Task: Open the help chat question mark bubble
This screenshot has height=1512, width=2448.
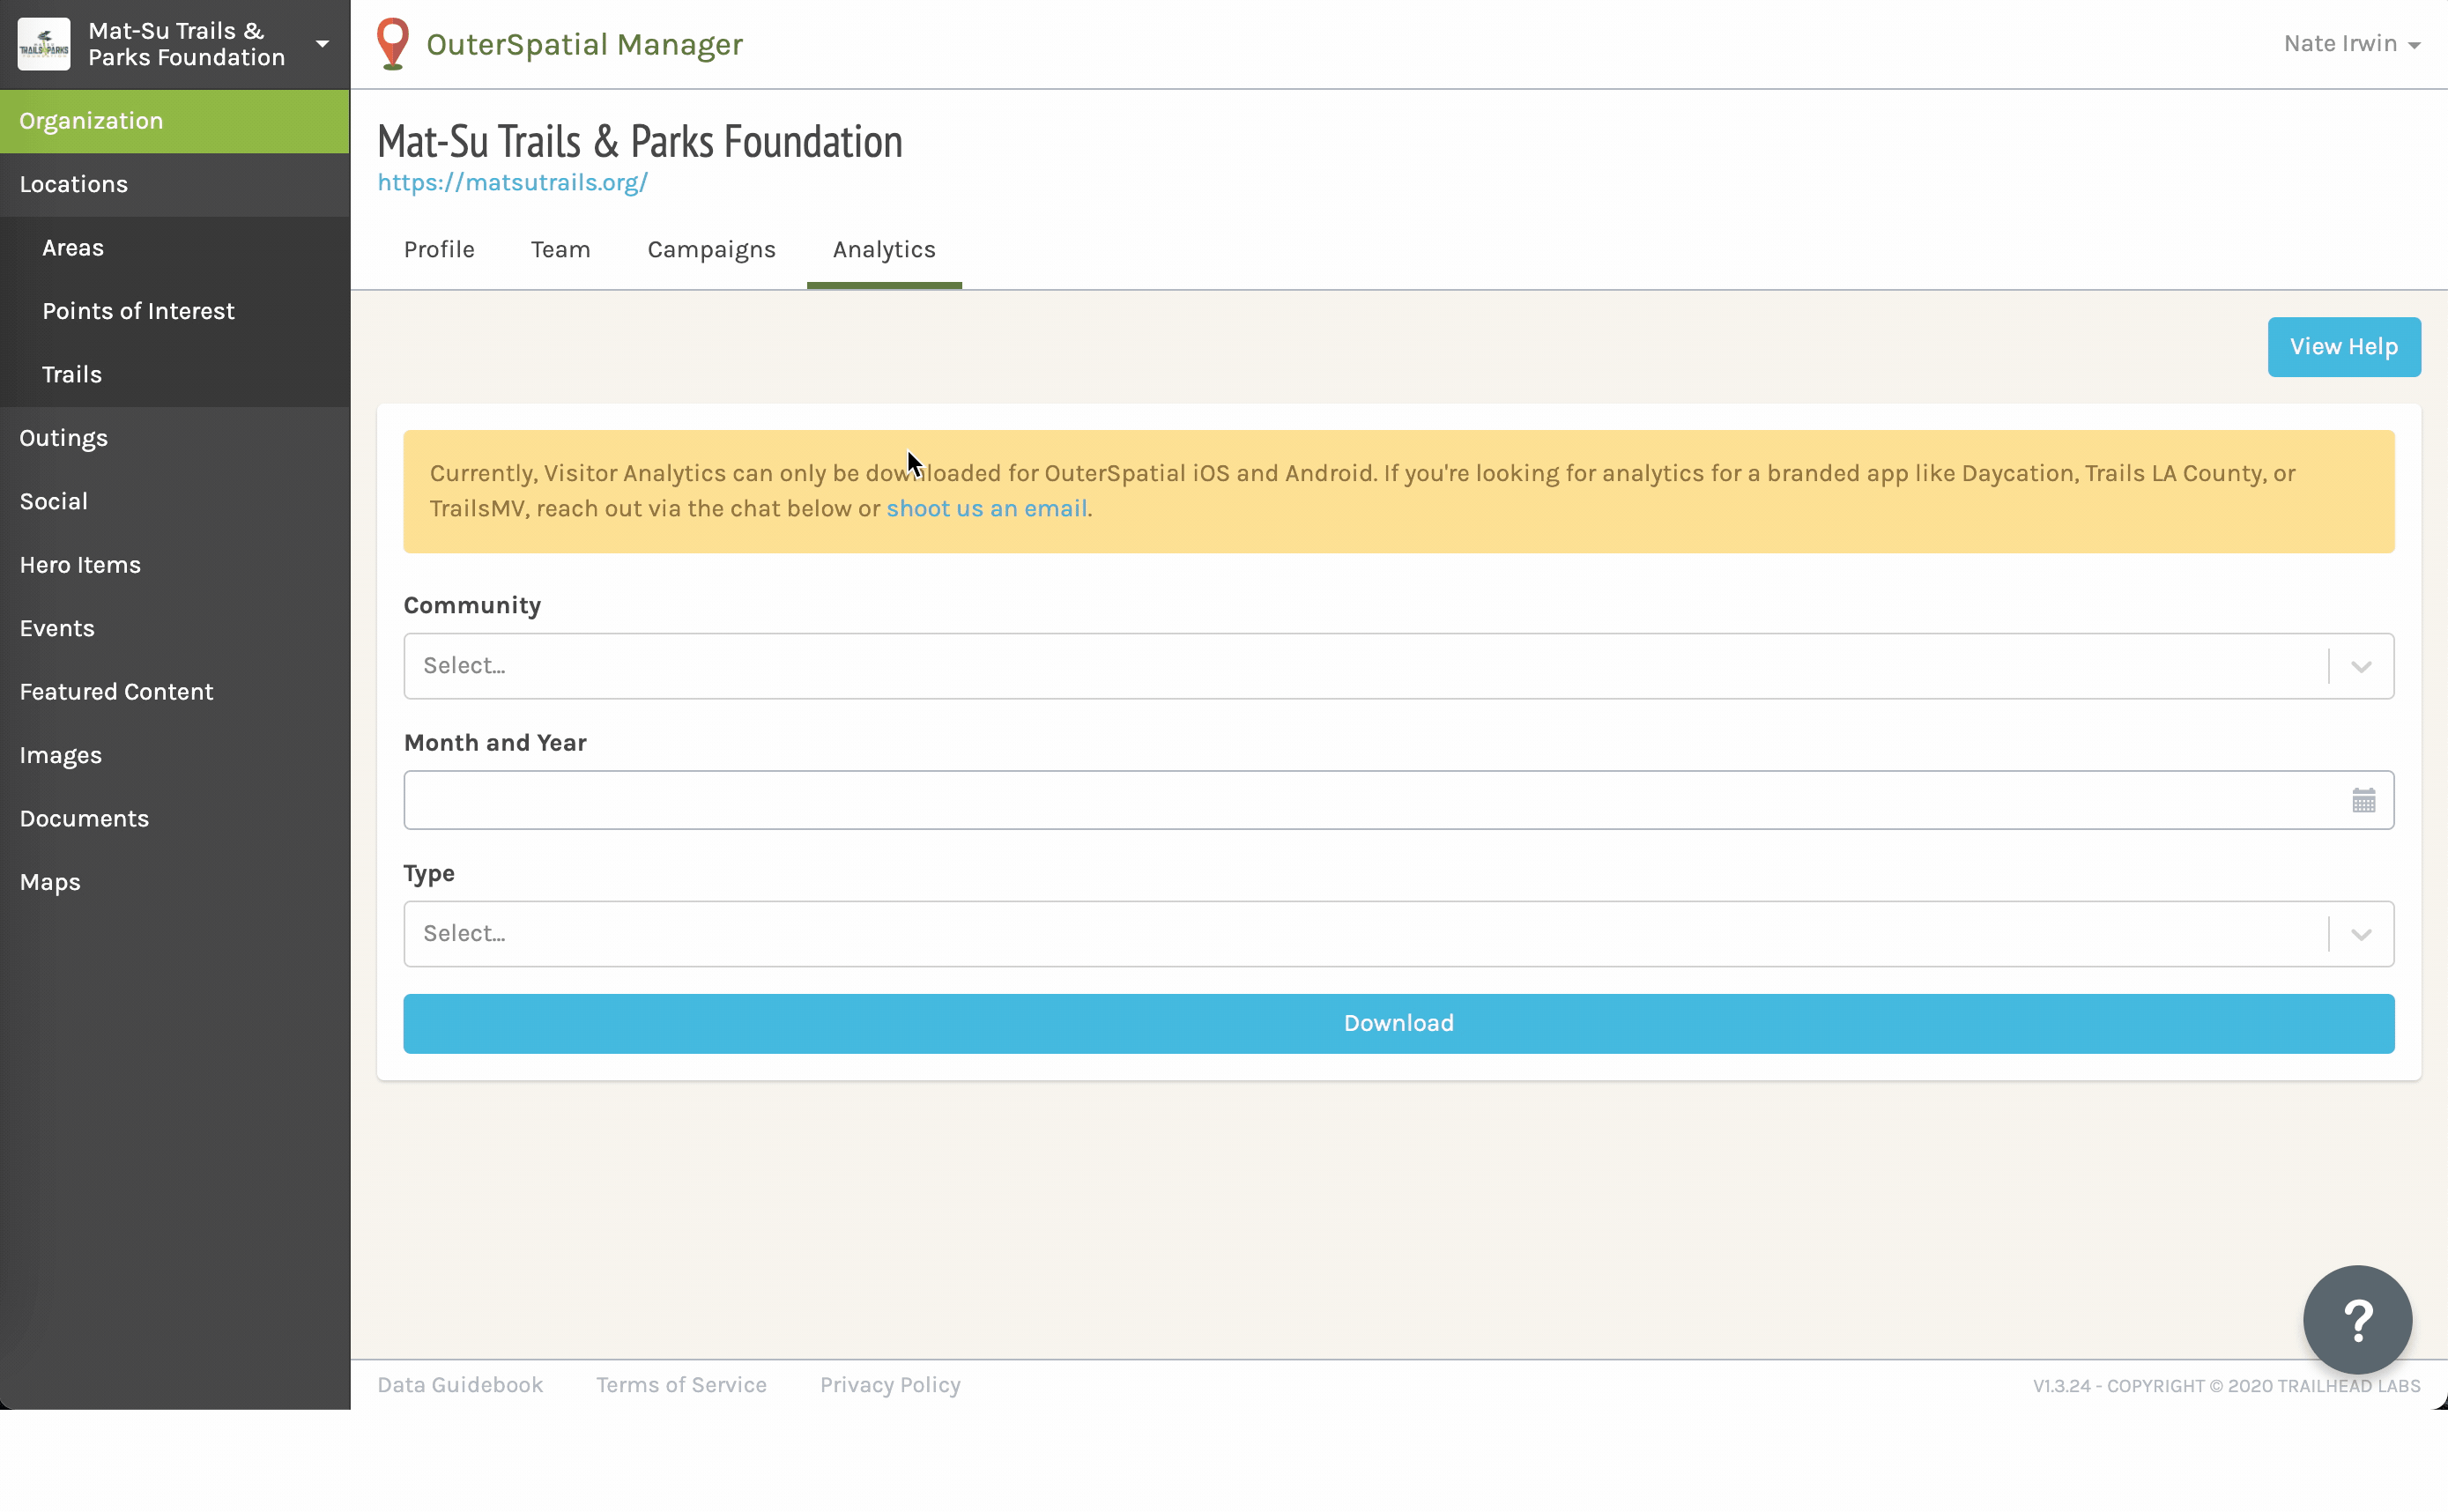Action: pyautogui.click(x=2357, y=1320)
